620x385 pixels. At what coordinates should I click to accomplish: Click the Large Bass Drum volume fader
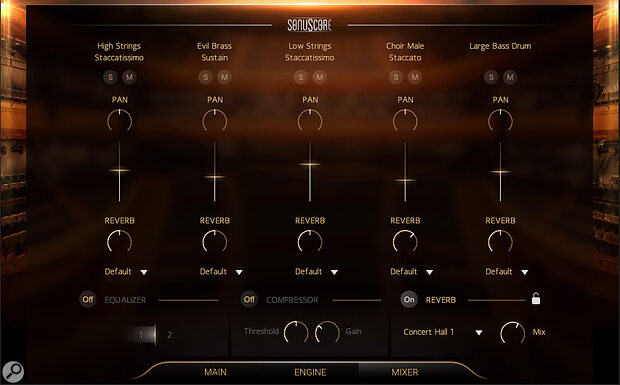coord(500,172)
